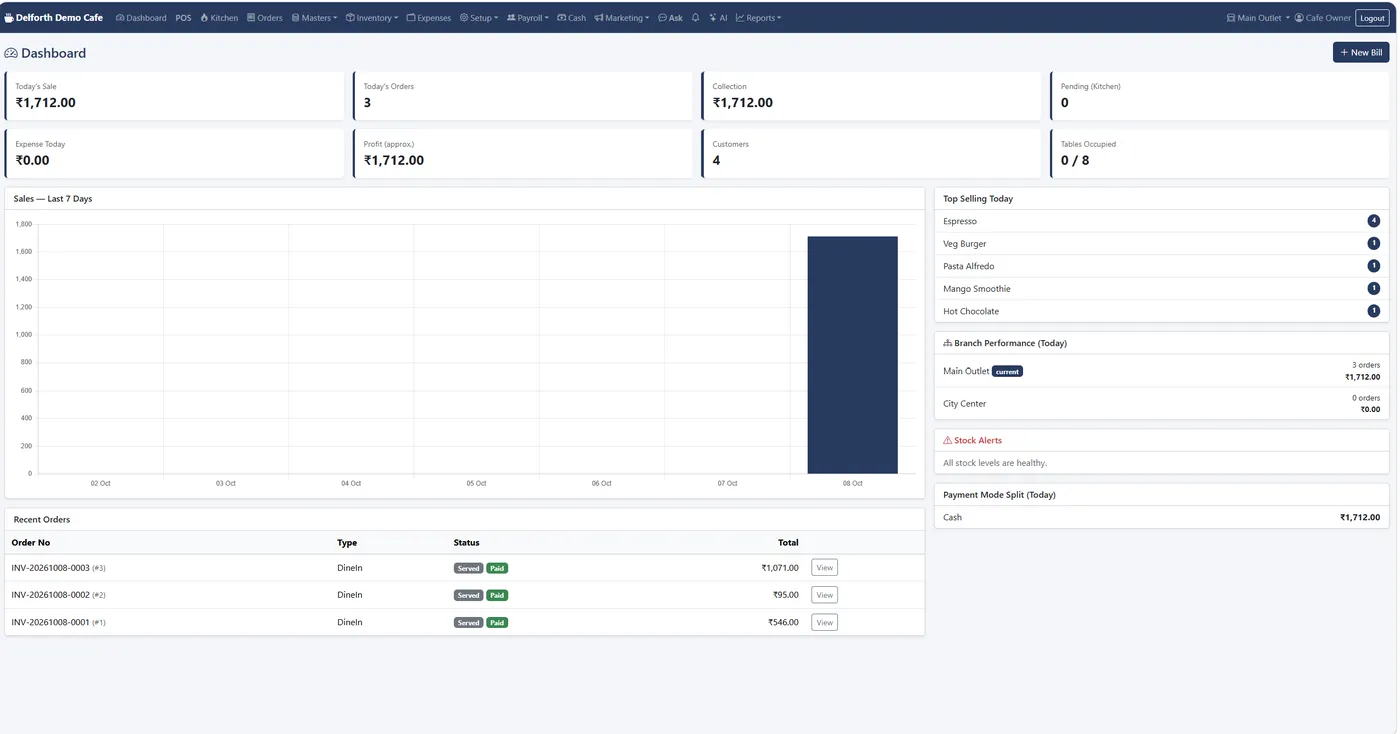
Task: Click the Paid badge on order INV-20261008-0001
Action: 497,622
